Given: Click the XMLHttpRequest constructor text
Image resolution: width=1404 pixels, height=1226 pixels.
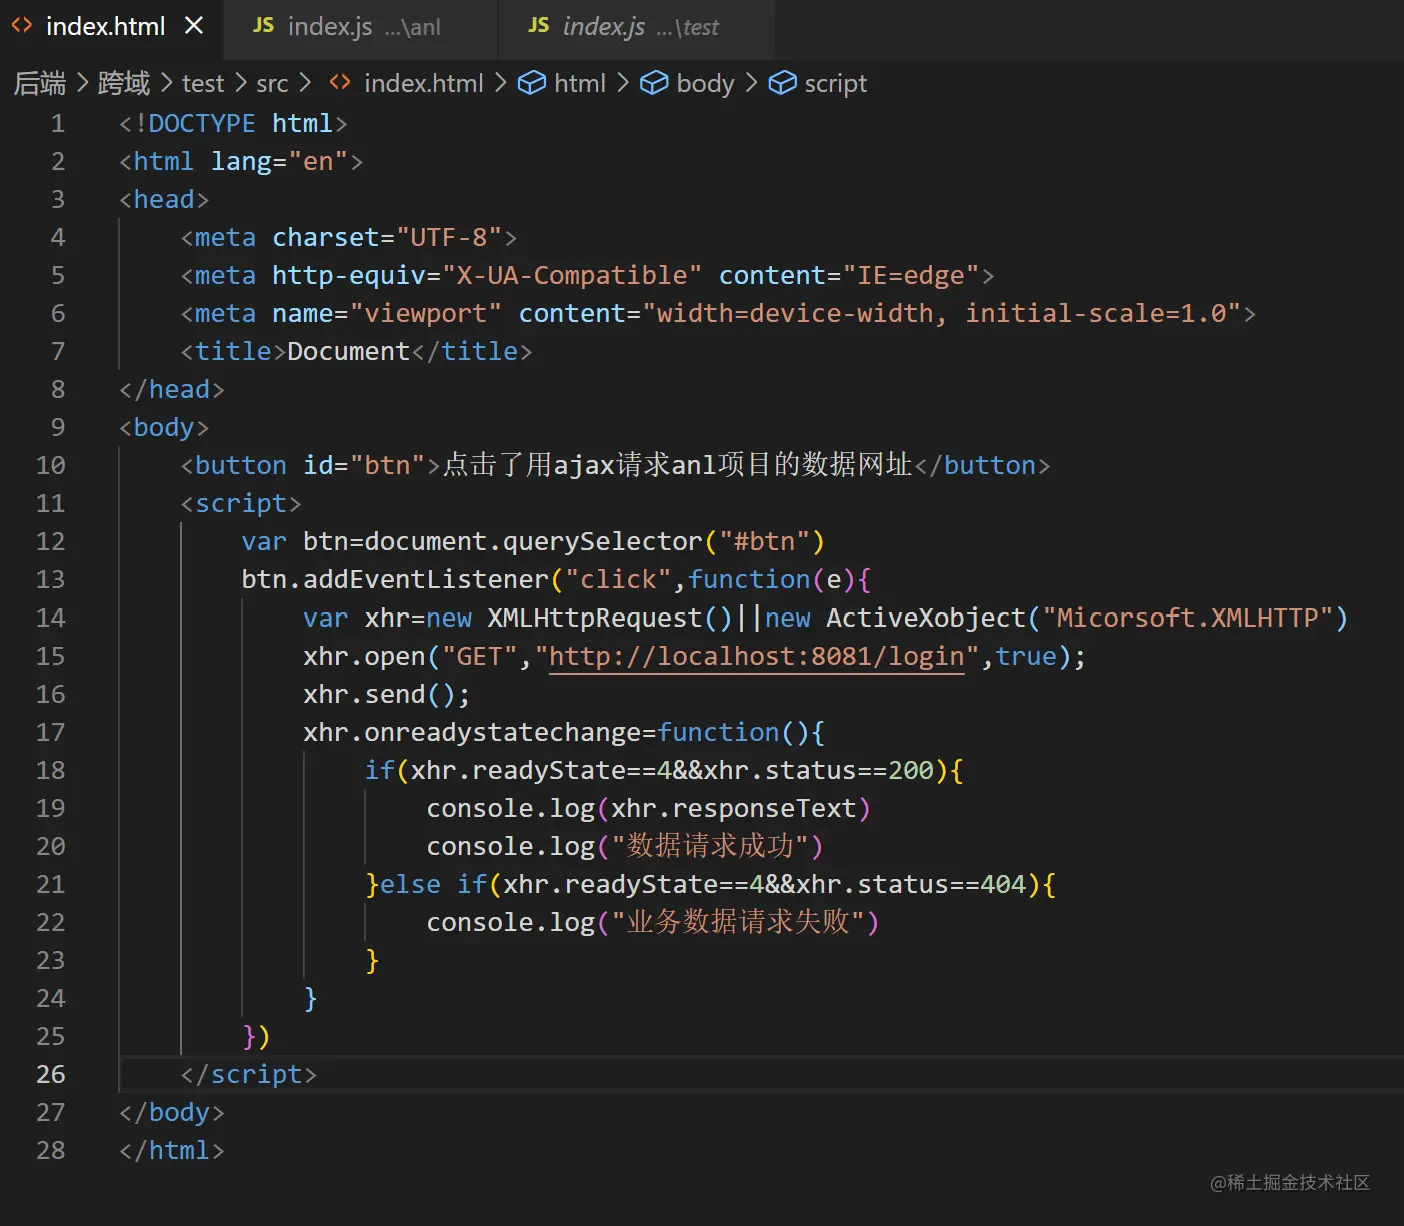Looking at the screenshot, I should (595, 618).
